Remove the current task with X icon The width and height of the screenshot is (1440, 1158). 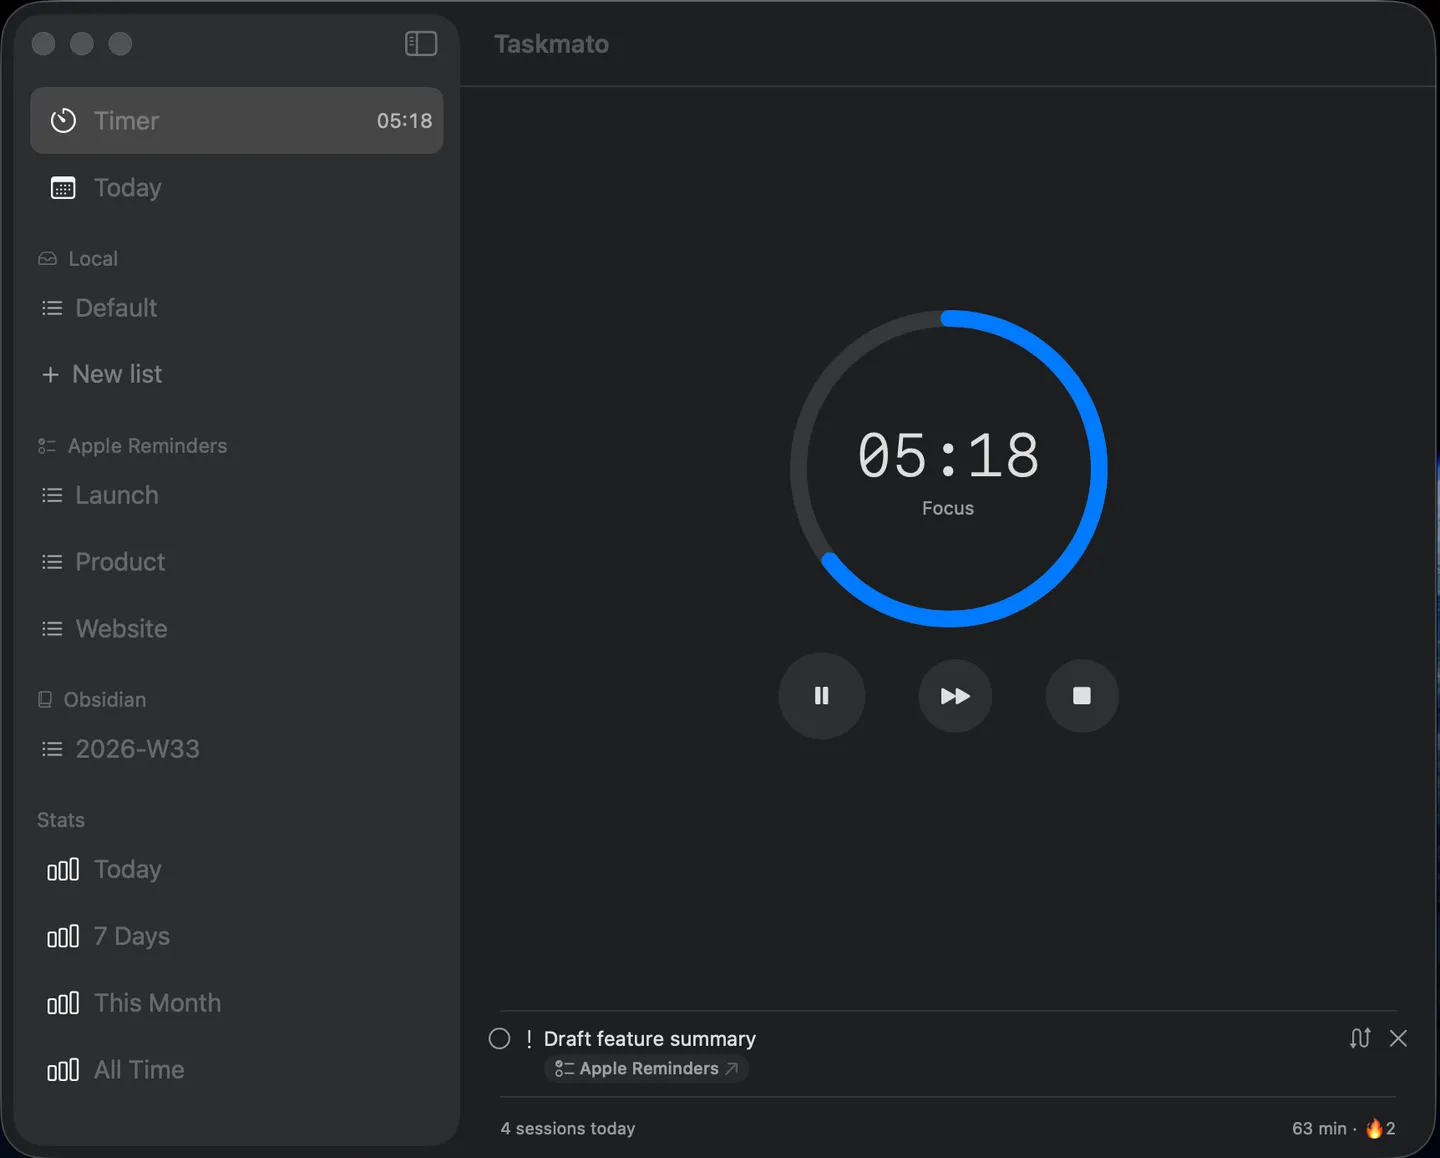click(1398, 1038)
